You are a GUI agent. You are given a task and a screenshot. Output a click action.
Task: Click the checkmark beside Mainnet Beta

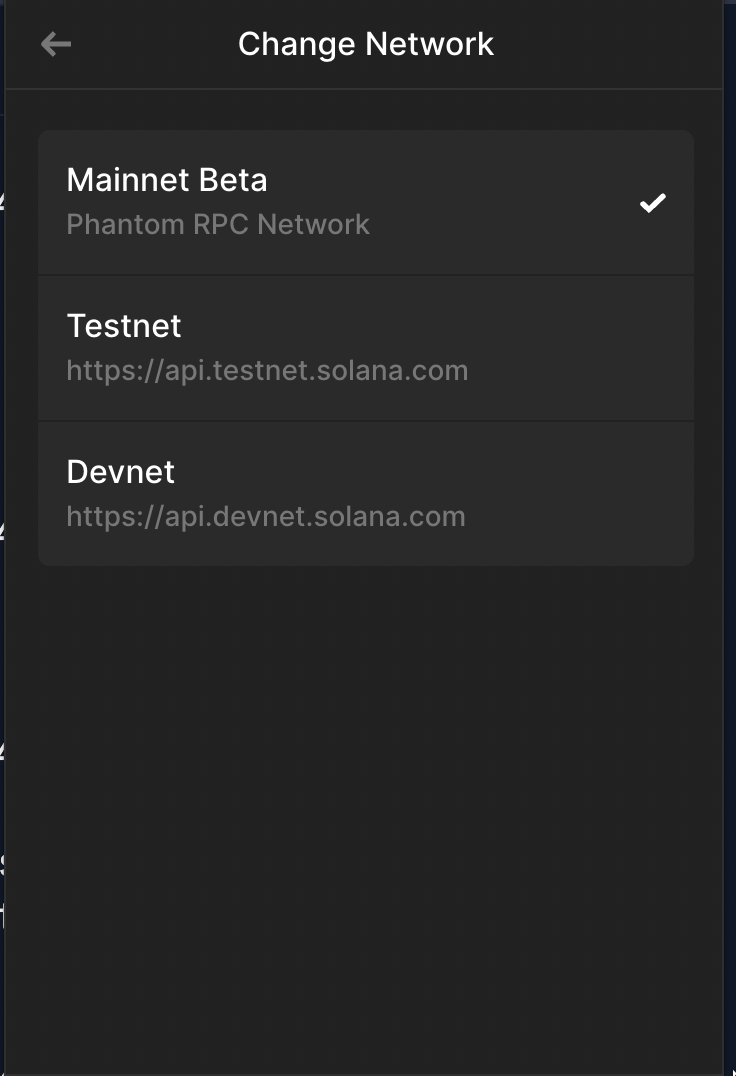652,202
